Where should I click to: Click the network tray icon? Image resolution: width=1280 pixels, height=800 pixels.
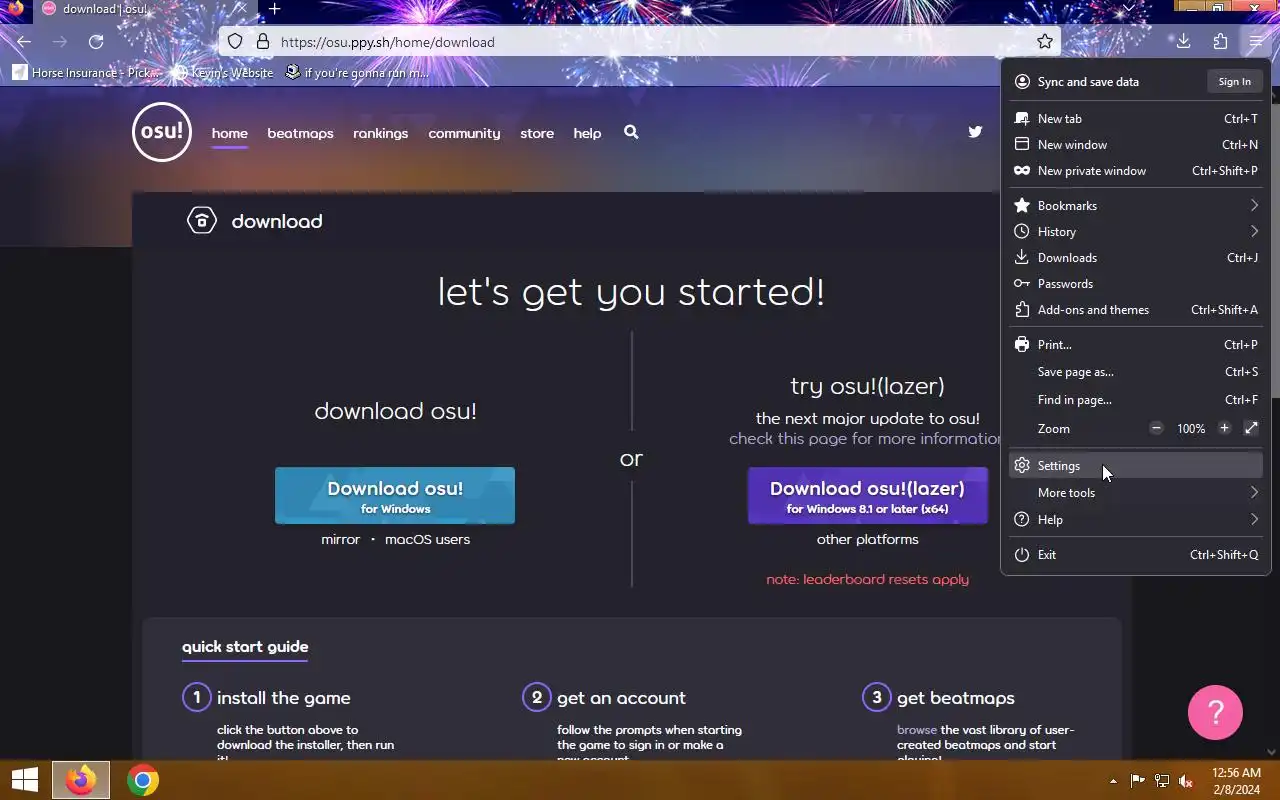tap(1162, 781)
